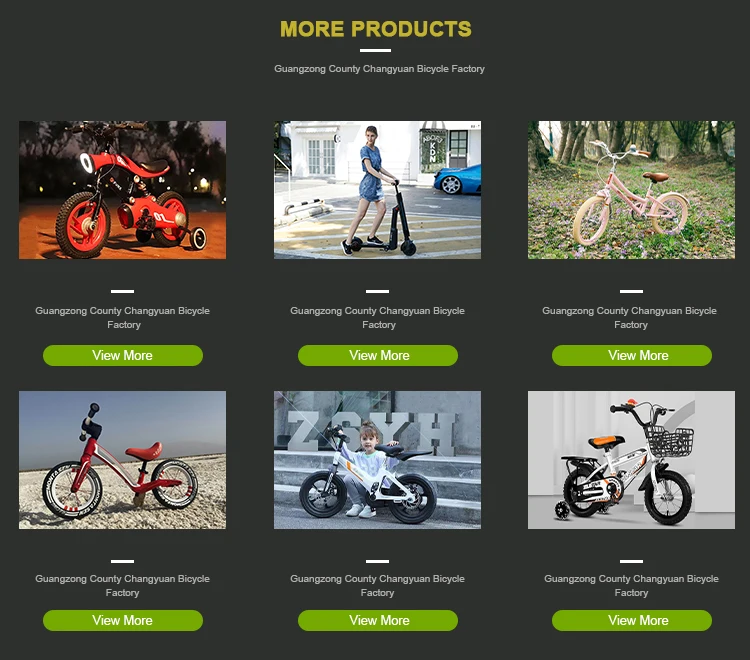Click the MORE PRODUCTS yellow heading
Screen dimensions: 750x660
coord(375,29)
